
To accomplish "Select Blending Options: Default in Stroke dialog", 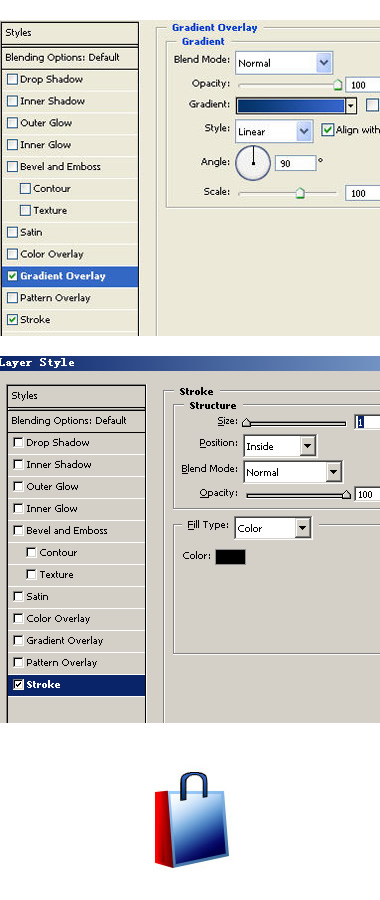I will (x=76, y=421).
